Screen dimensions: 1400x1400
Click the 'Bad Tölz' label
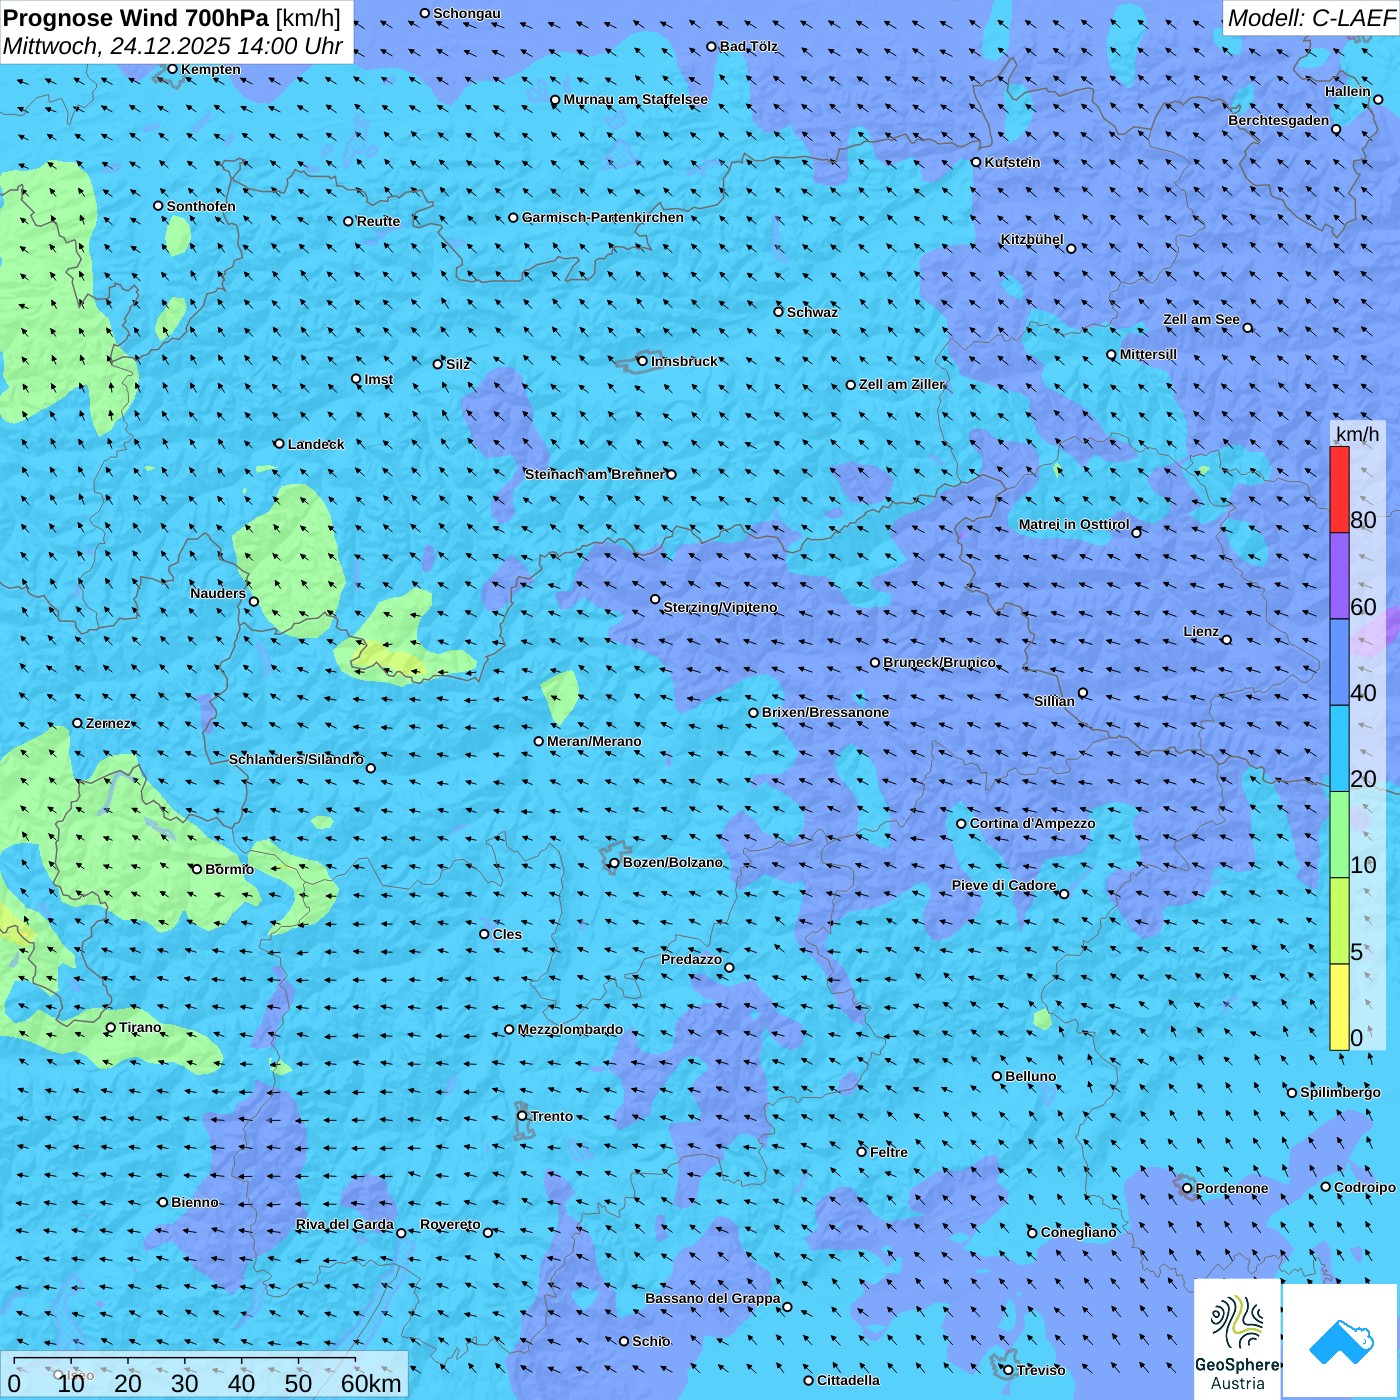(x=748, y=46)
